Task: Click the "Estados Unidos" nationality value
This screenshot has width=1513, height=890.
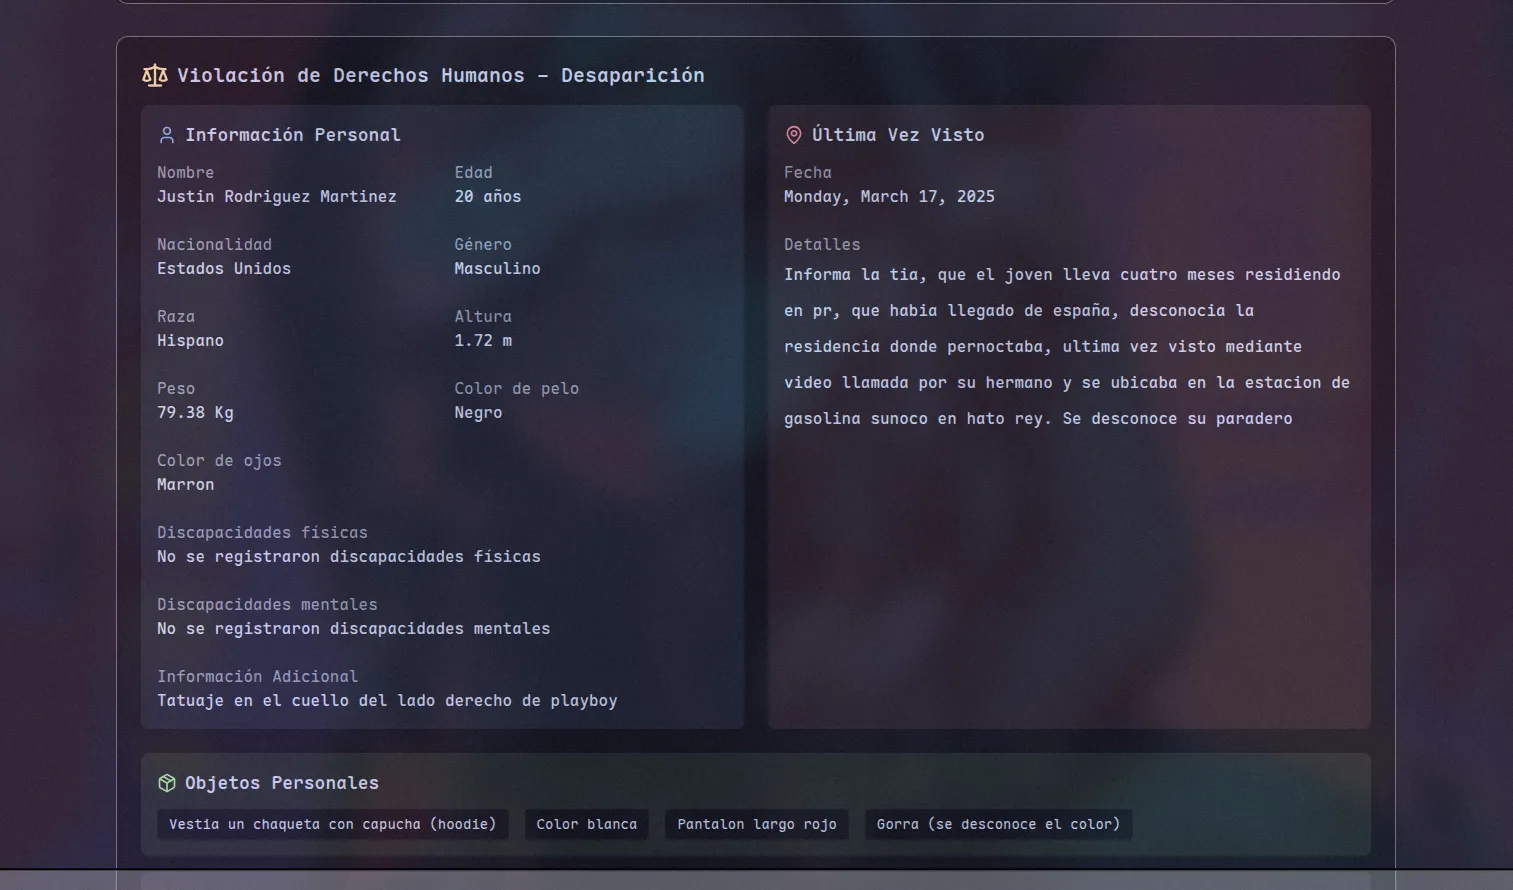Action: pyautogui.click(x=223, y=269)
